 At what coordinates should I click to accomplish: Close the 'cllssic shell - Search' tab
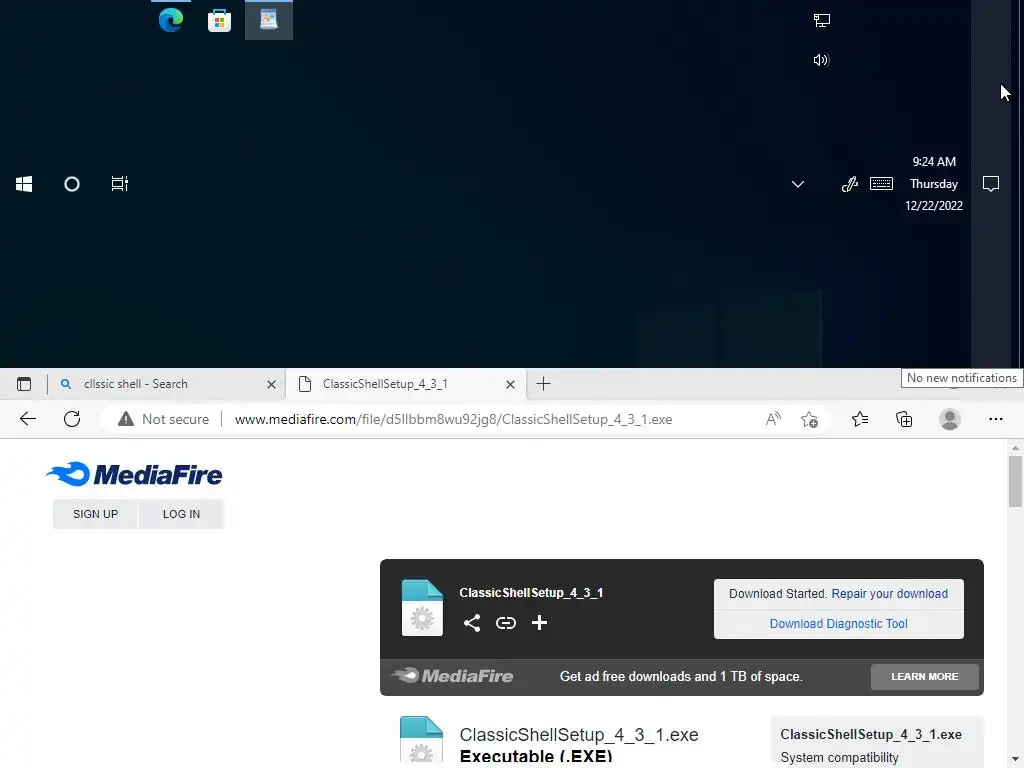(272, 385)
